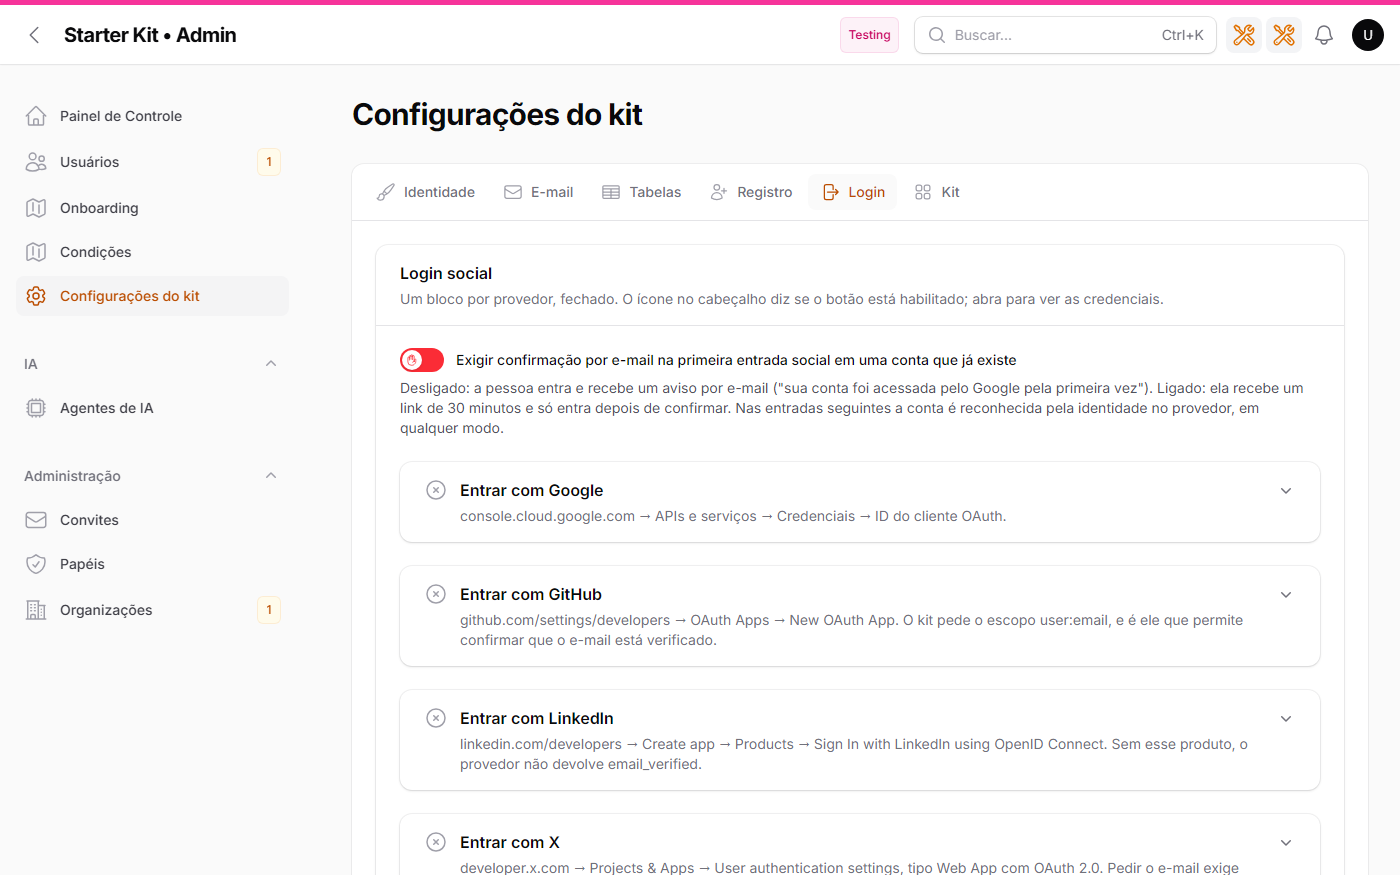Viewport: 1400px width, 875px height.
Task: Expand the Entrar com X block
Action: click(x=1286, y=842)
